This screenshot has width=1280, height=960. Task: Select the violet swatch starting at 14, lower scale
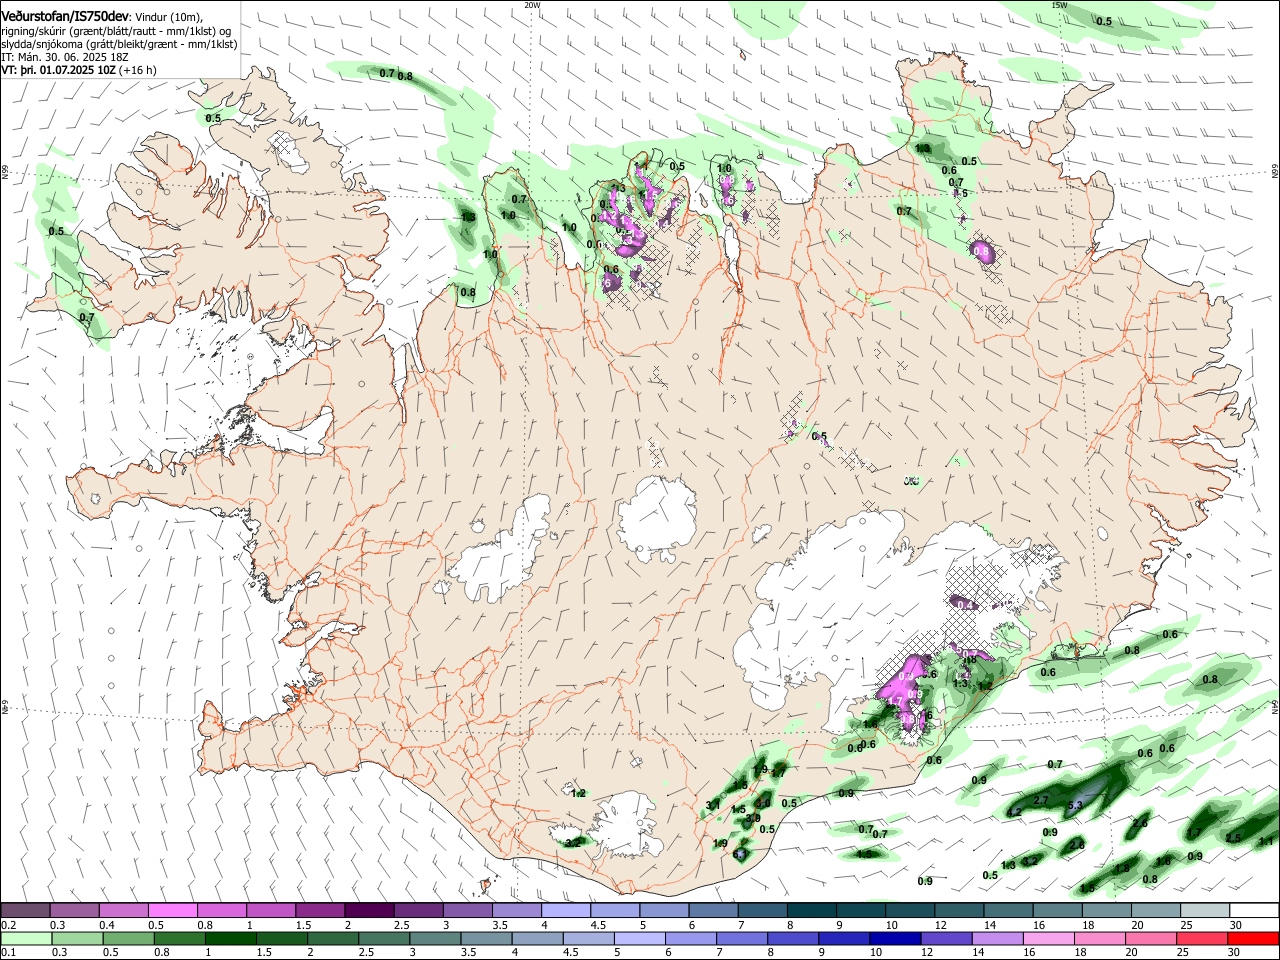pos(998,938)
